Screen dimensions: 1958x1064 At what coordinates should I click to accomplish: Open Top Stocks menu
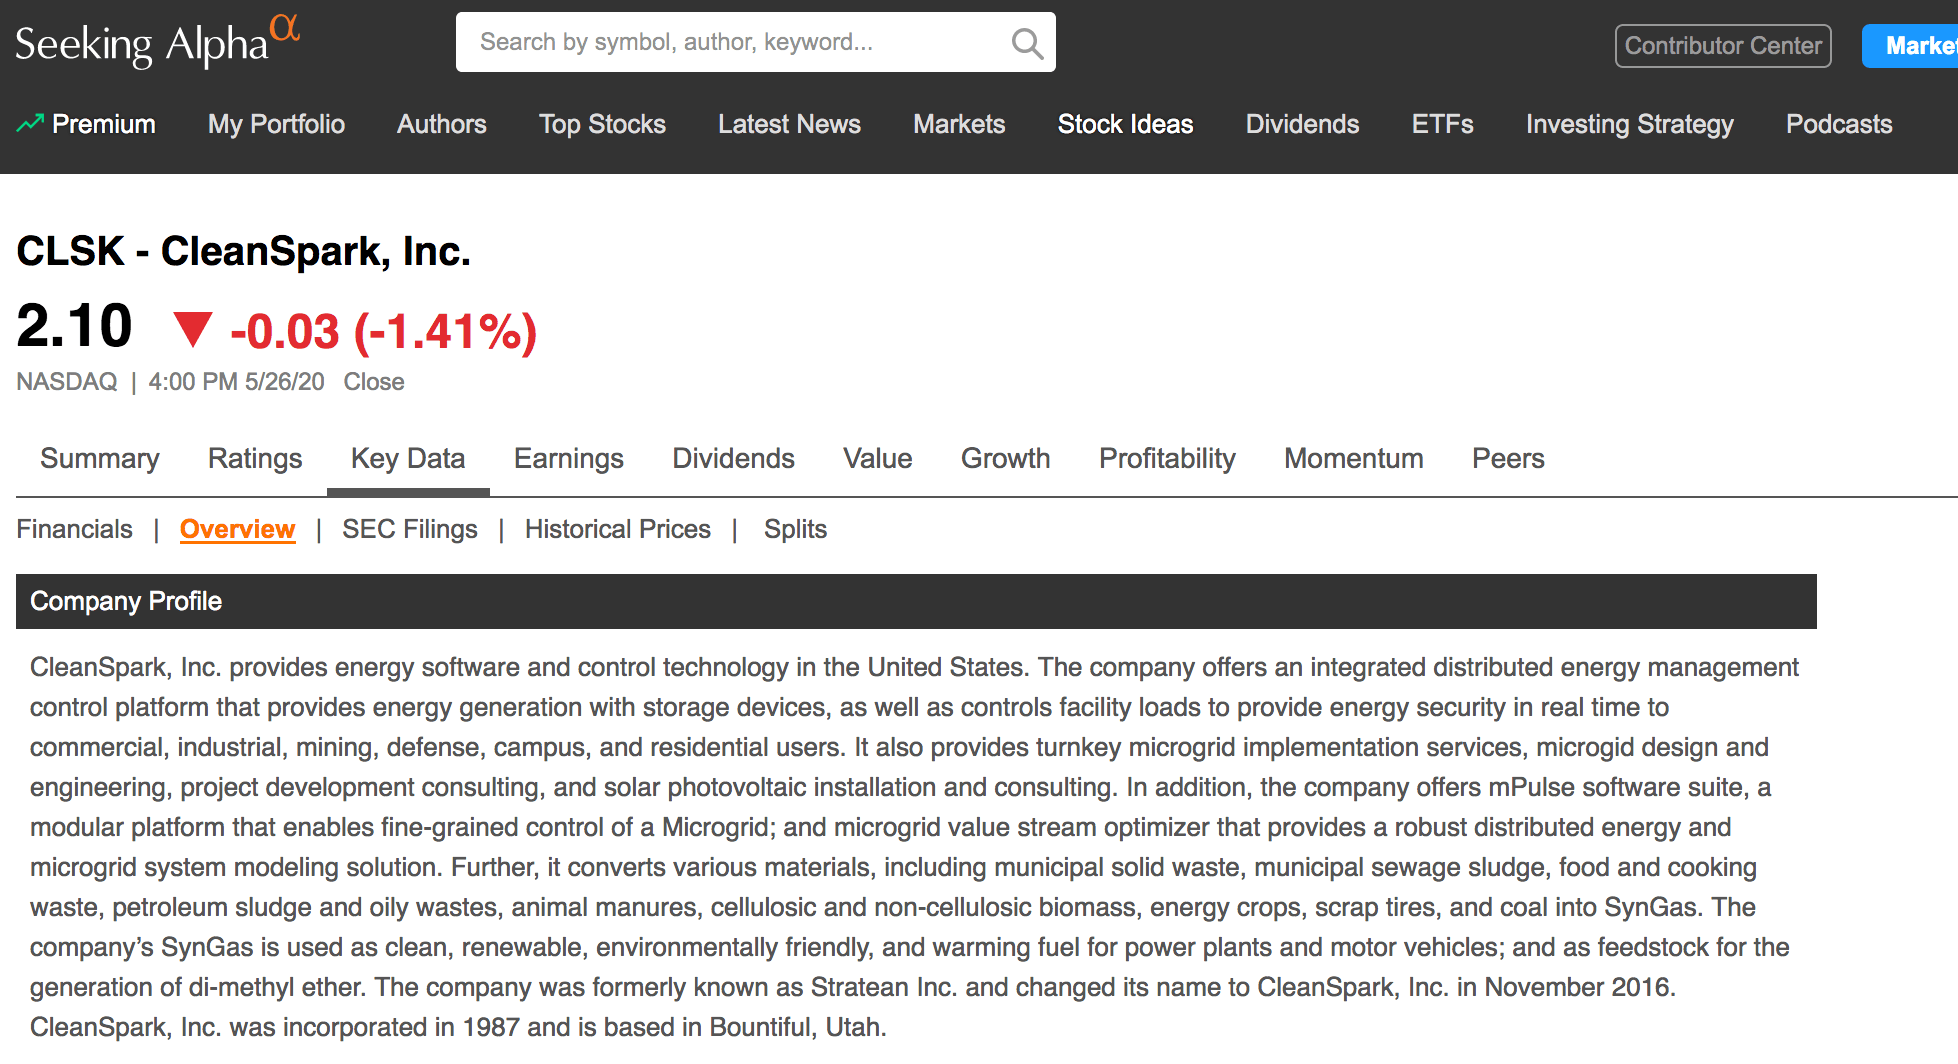[602, 124]
